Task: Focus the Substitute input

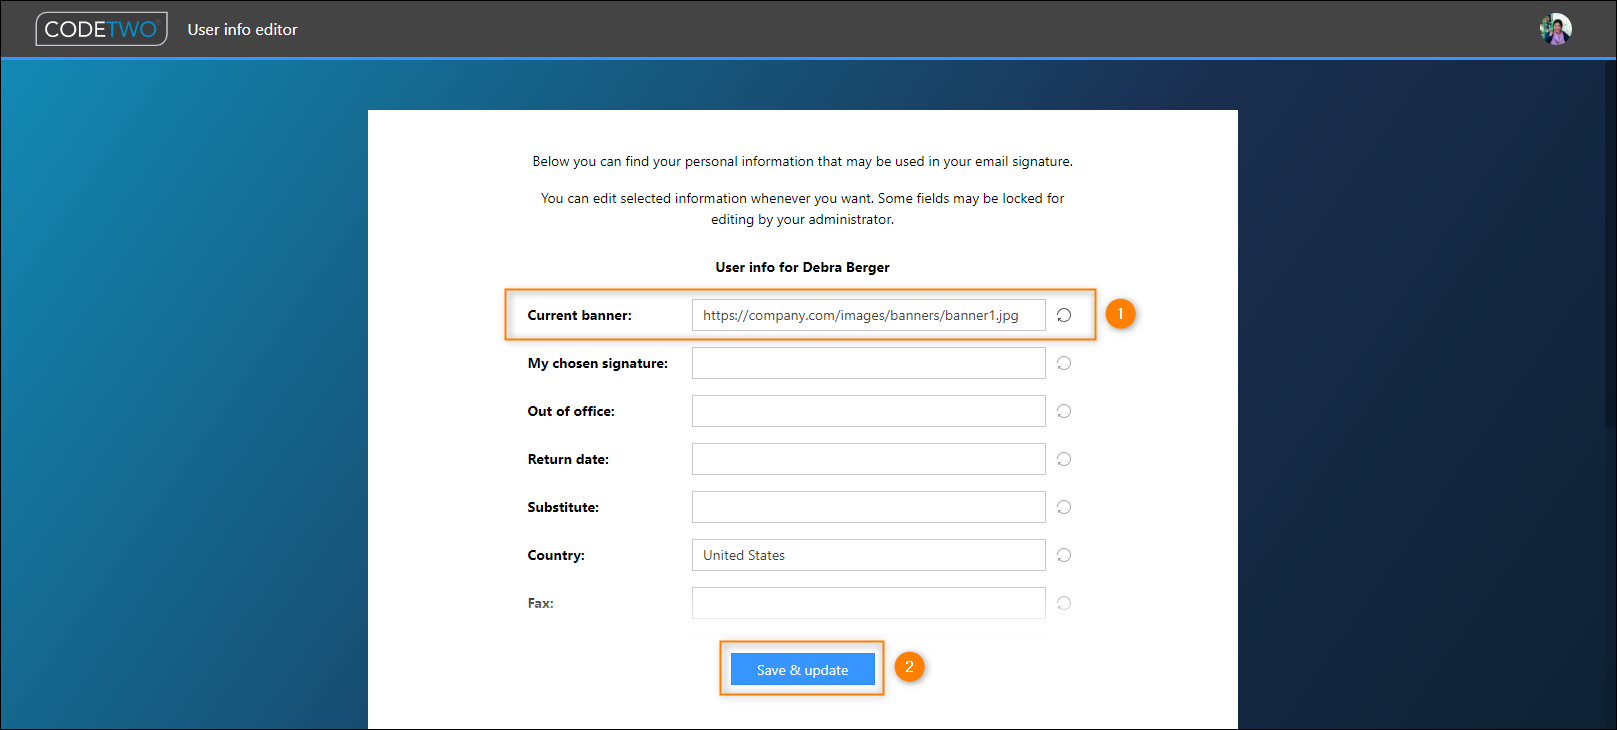Action: pos(868,507)
